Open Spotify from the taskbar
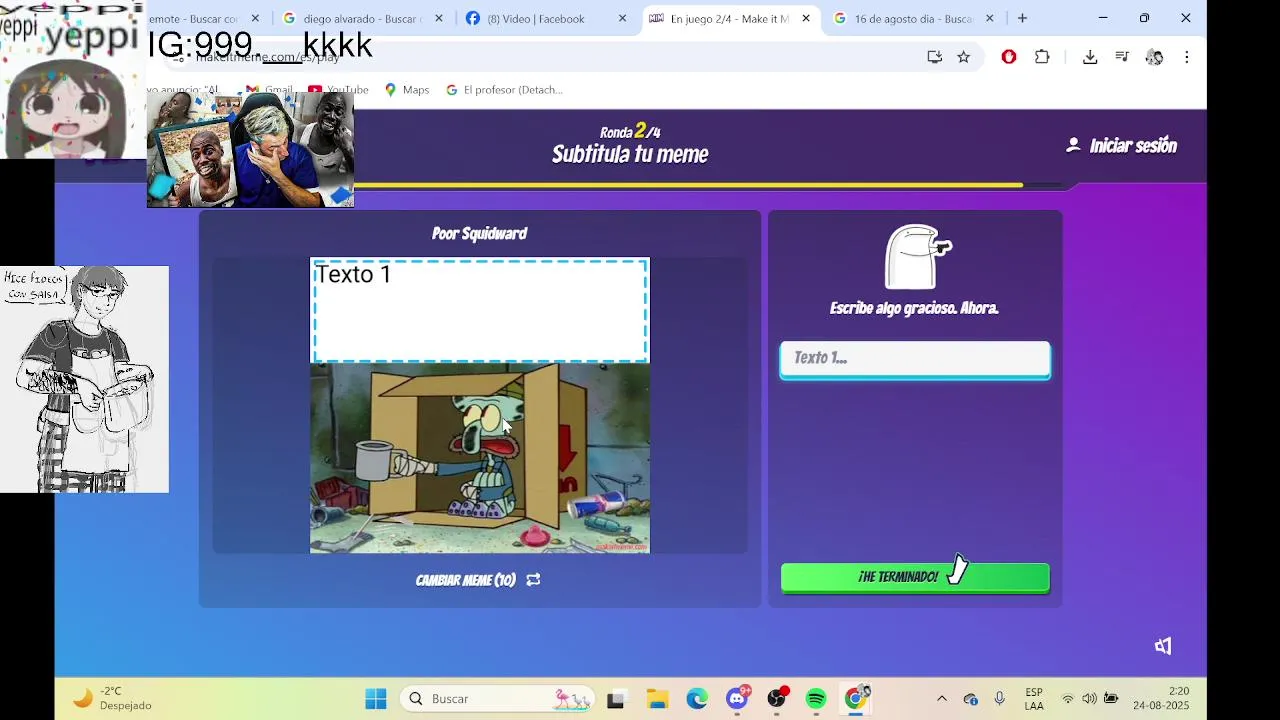Image resolution: width=1280 pixels, height=720 pixels. (816, 699)
